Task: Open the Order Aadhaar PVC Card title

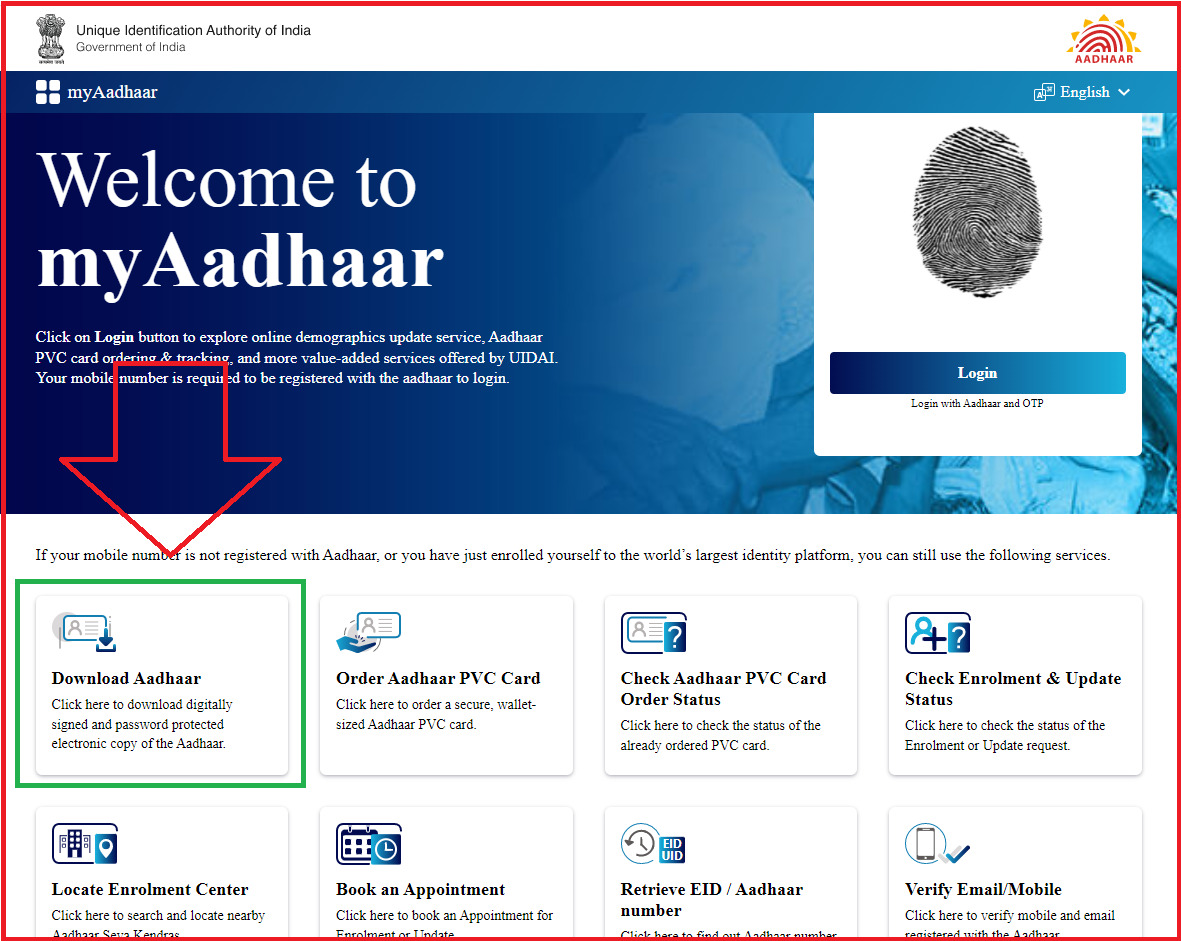Action: 438,678
